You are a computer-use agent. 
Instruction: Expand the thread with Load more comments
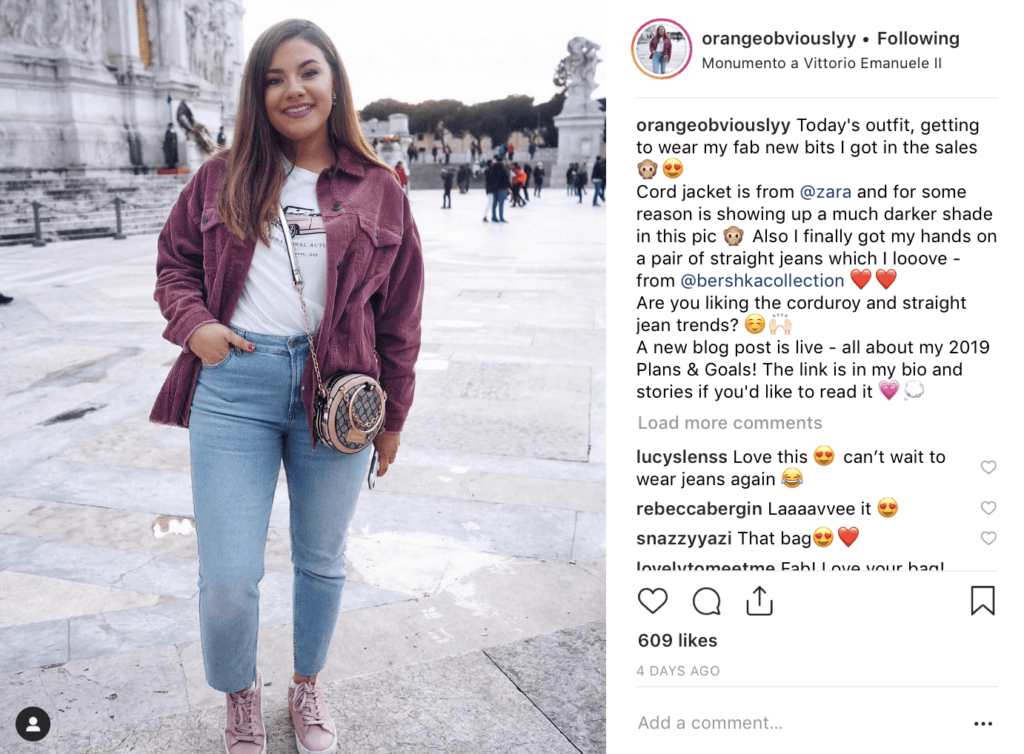729,423
